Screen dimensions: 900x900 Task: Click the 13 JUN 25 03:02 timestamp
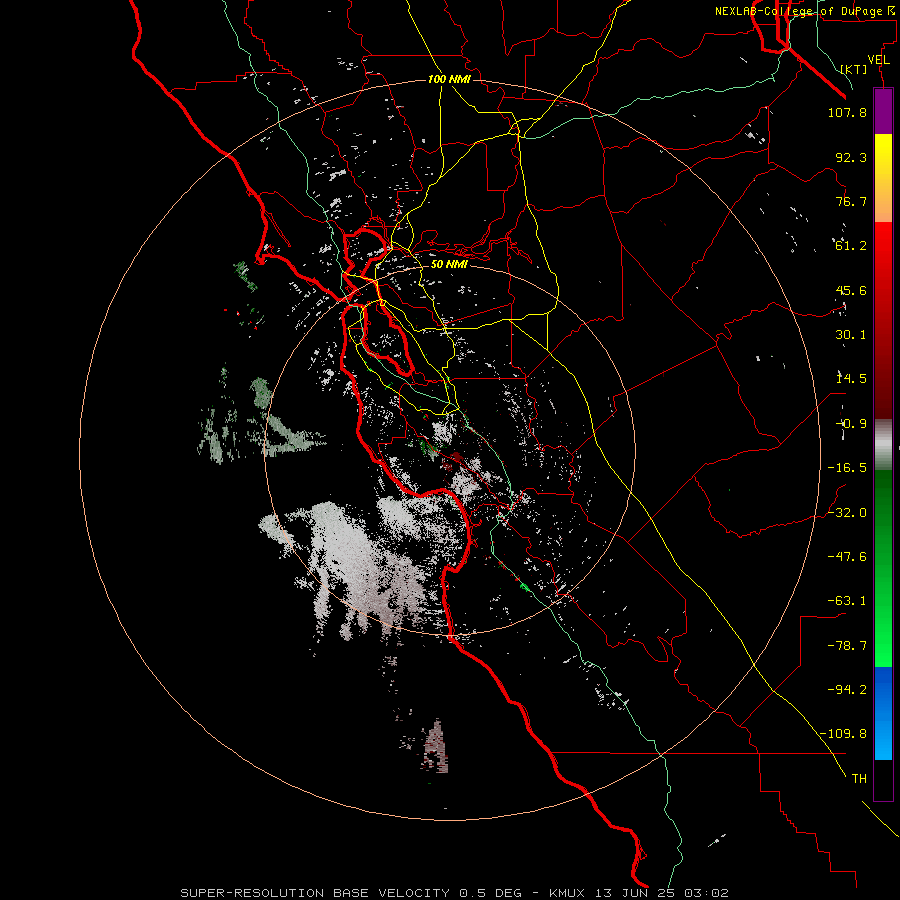662,893
